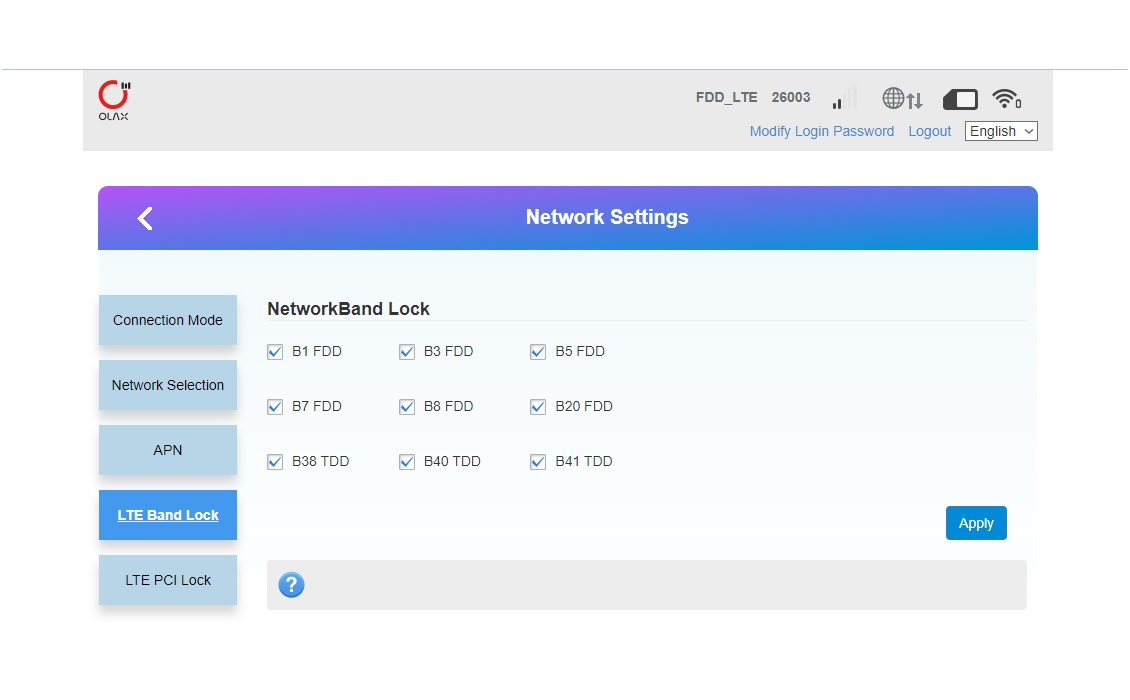Open Modify Login Password link

coord(822,131)
